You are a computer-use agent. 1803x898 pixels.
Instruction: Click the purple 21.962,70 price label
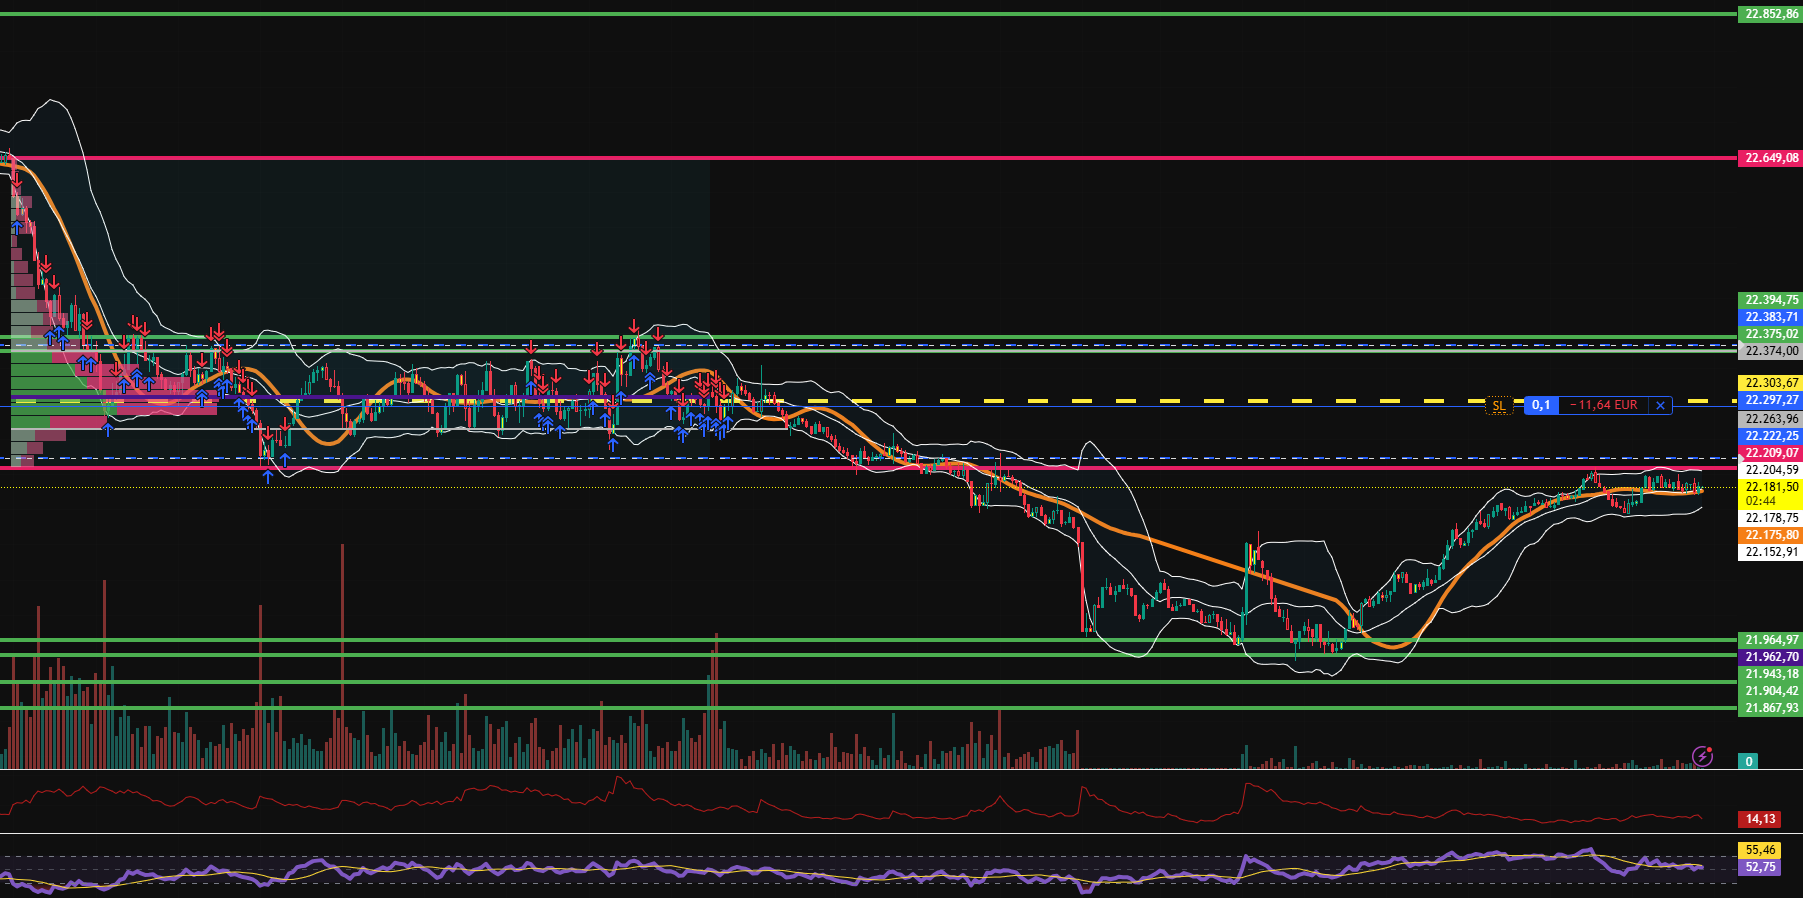(1771, 657)
